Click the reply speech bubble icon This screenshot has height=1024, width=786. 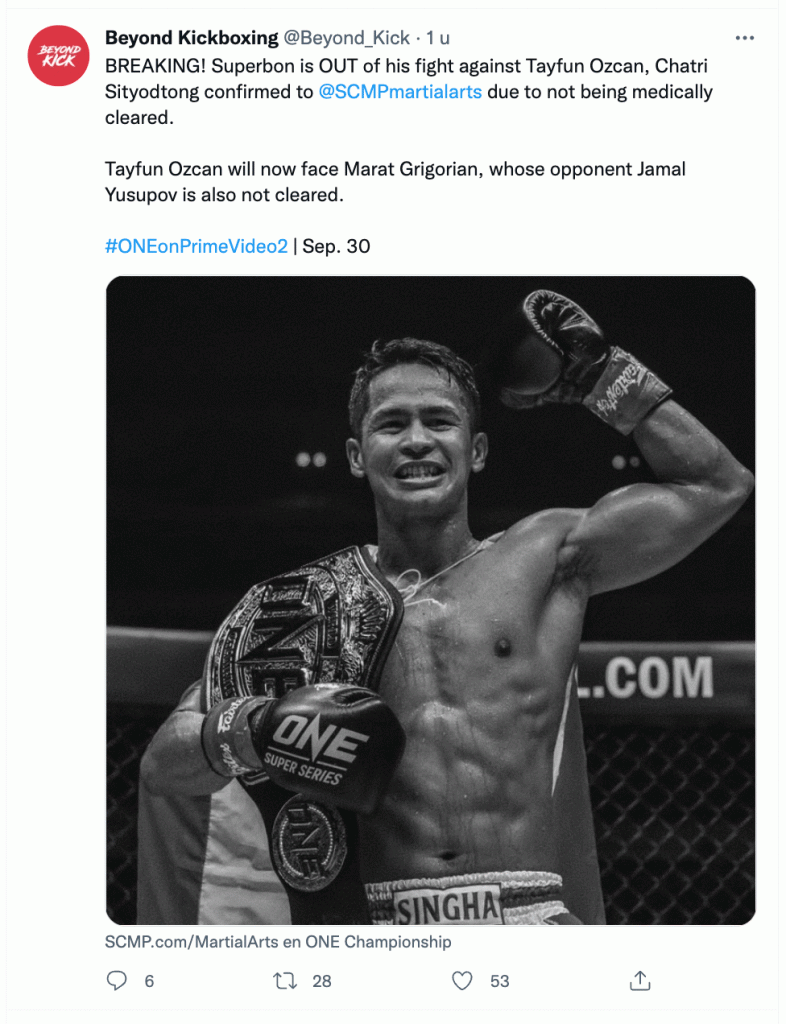(117, 981)
